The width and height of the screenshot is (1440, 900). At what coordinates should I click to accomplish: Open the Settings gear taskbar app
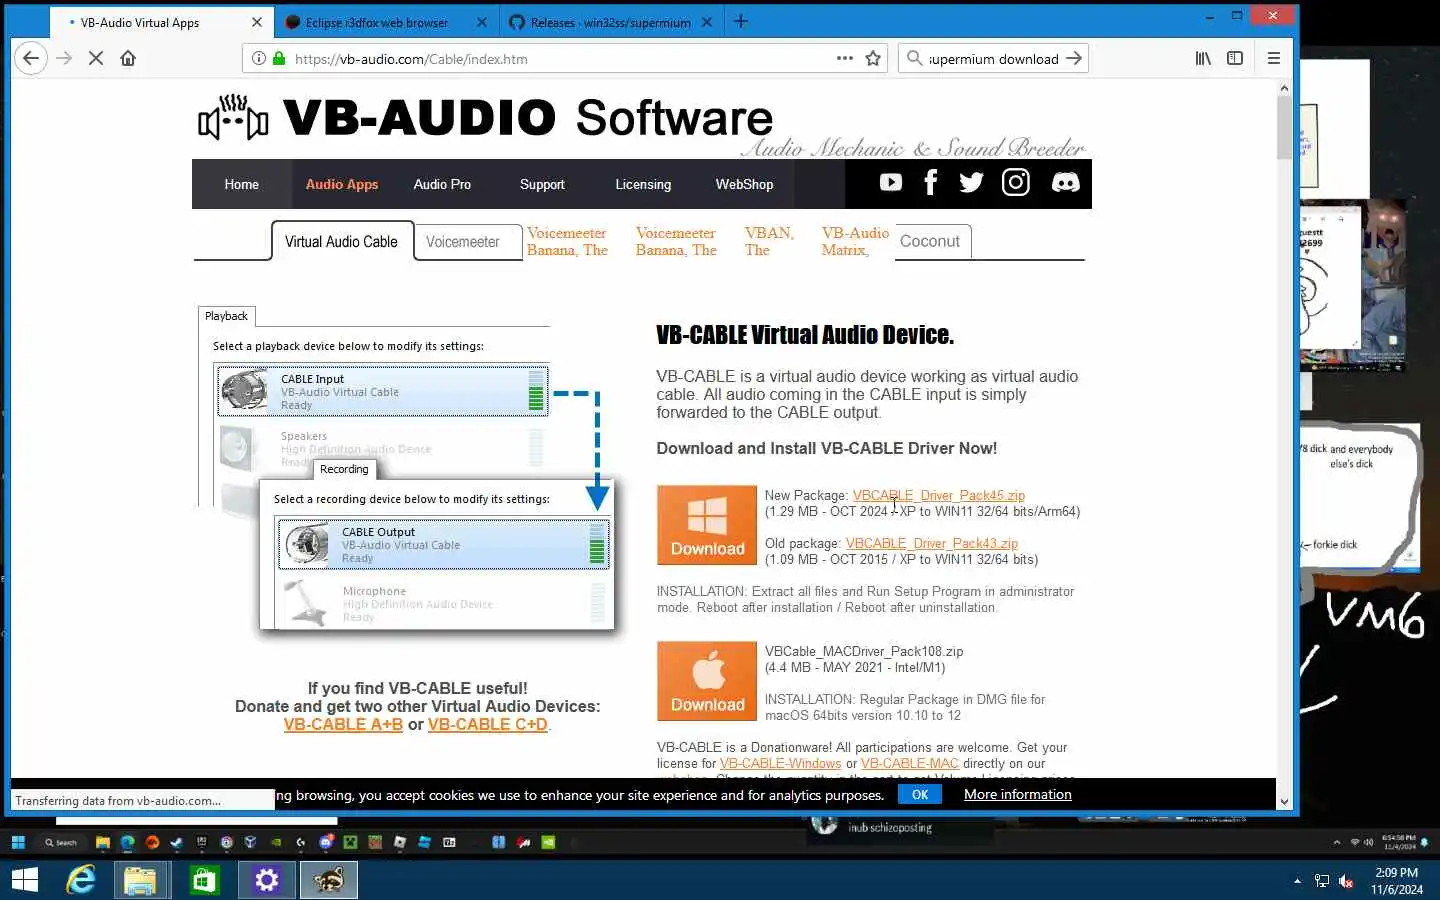[266, 880]
